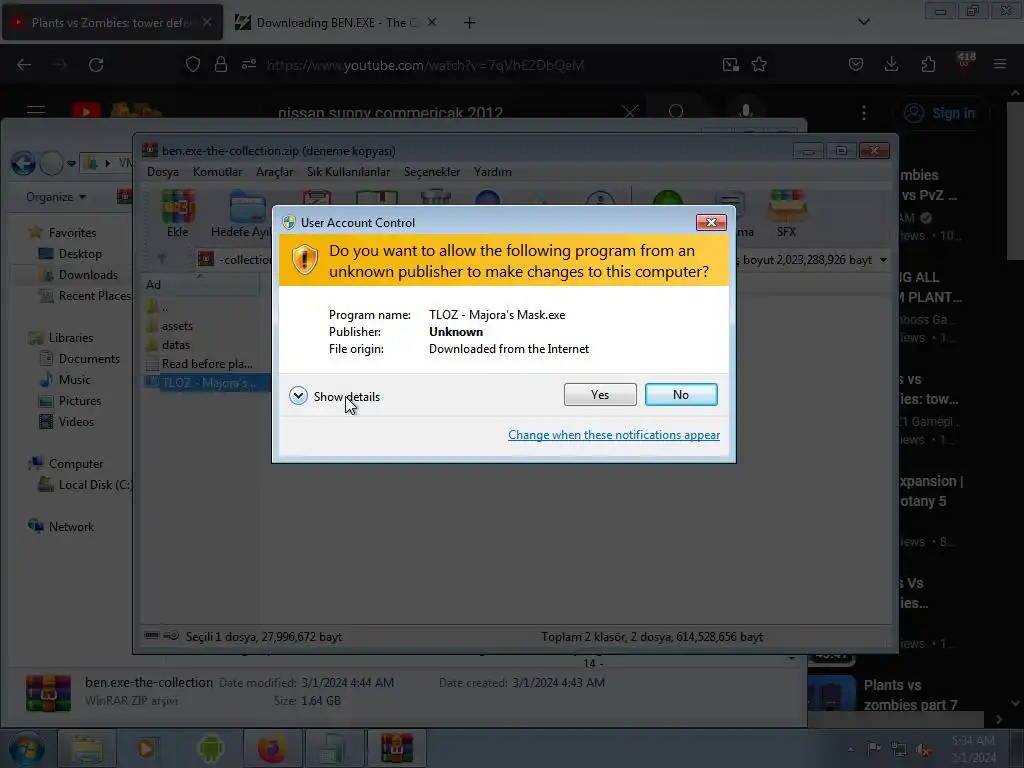This screenshot has height=768, width=1024.
Task: Select Network in Explorer navigation pane
Action: point(62,526)
